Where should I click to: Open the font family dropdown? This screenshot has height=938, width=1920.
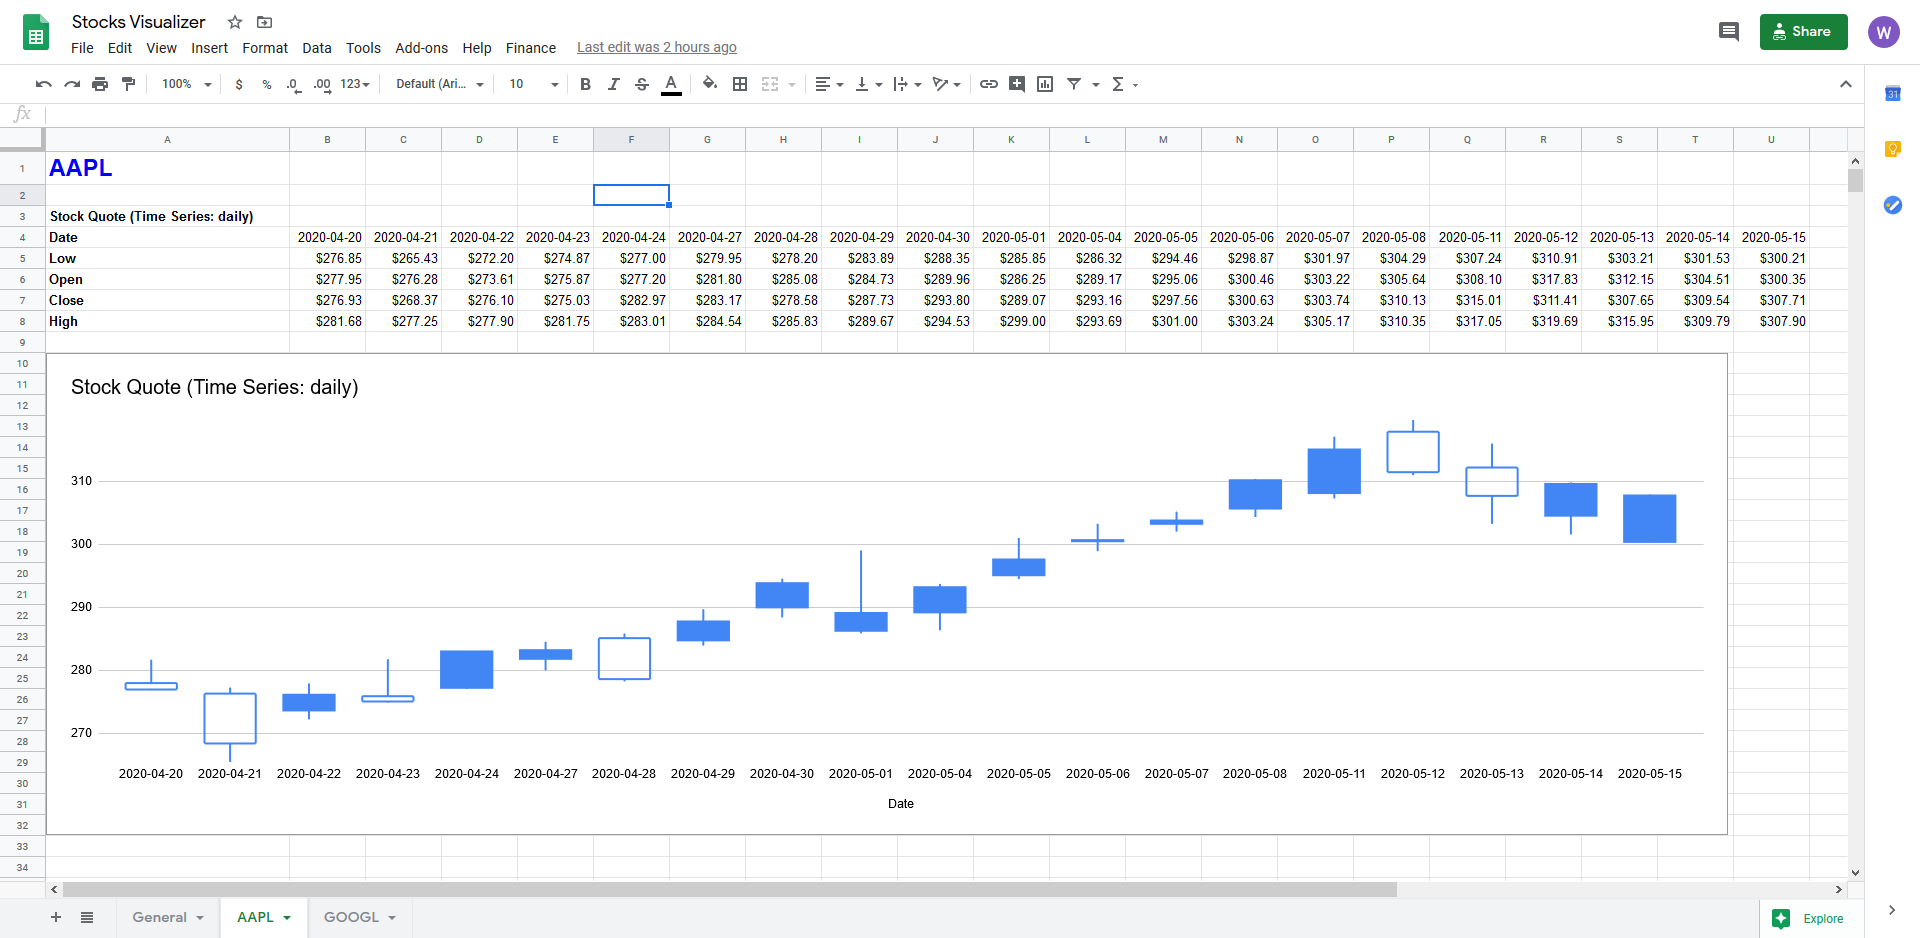pyautogui.click(x=440, y=84)
